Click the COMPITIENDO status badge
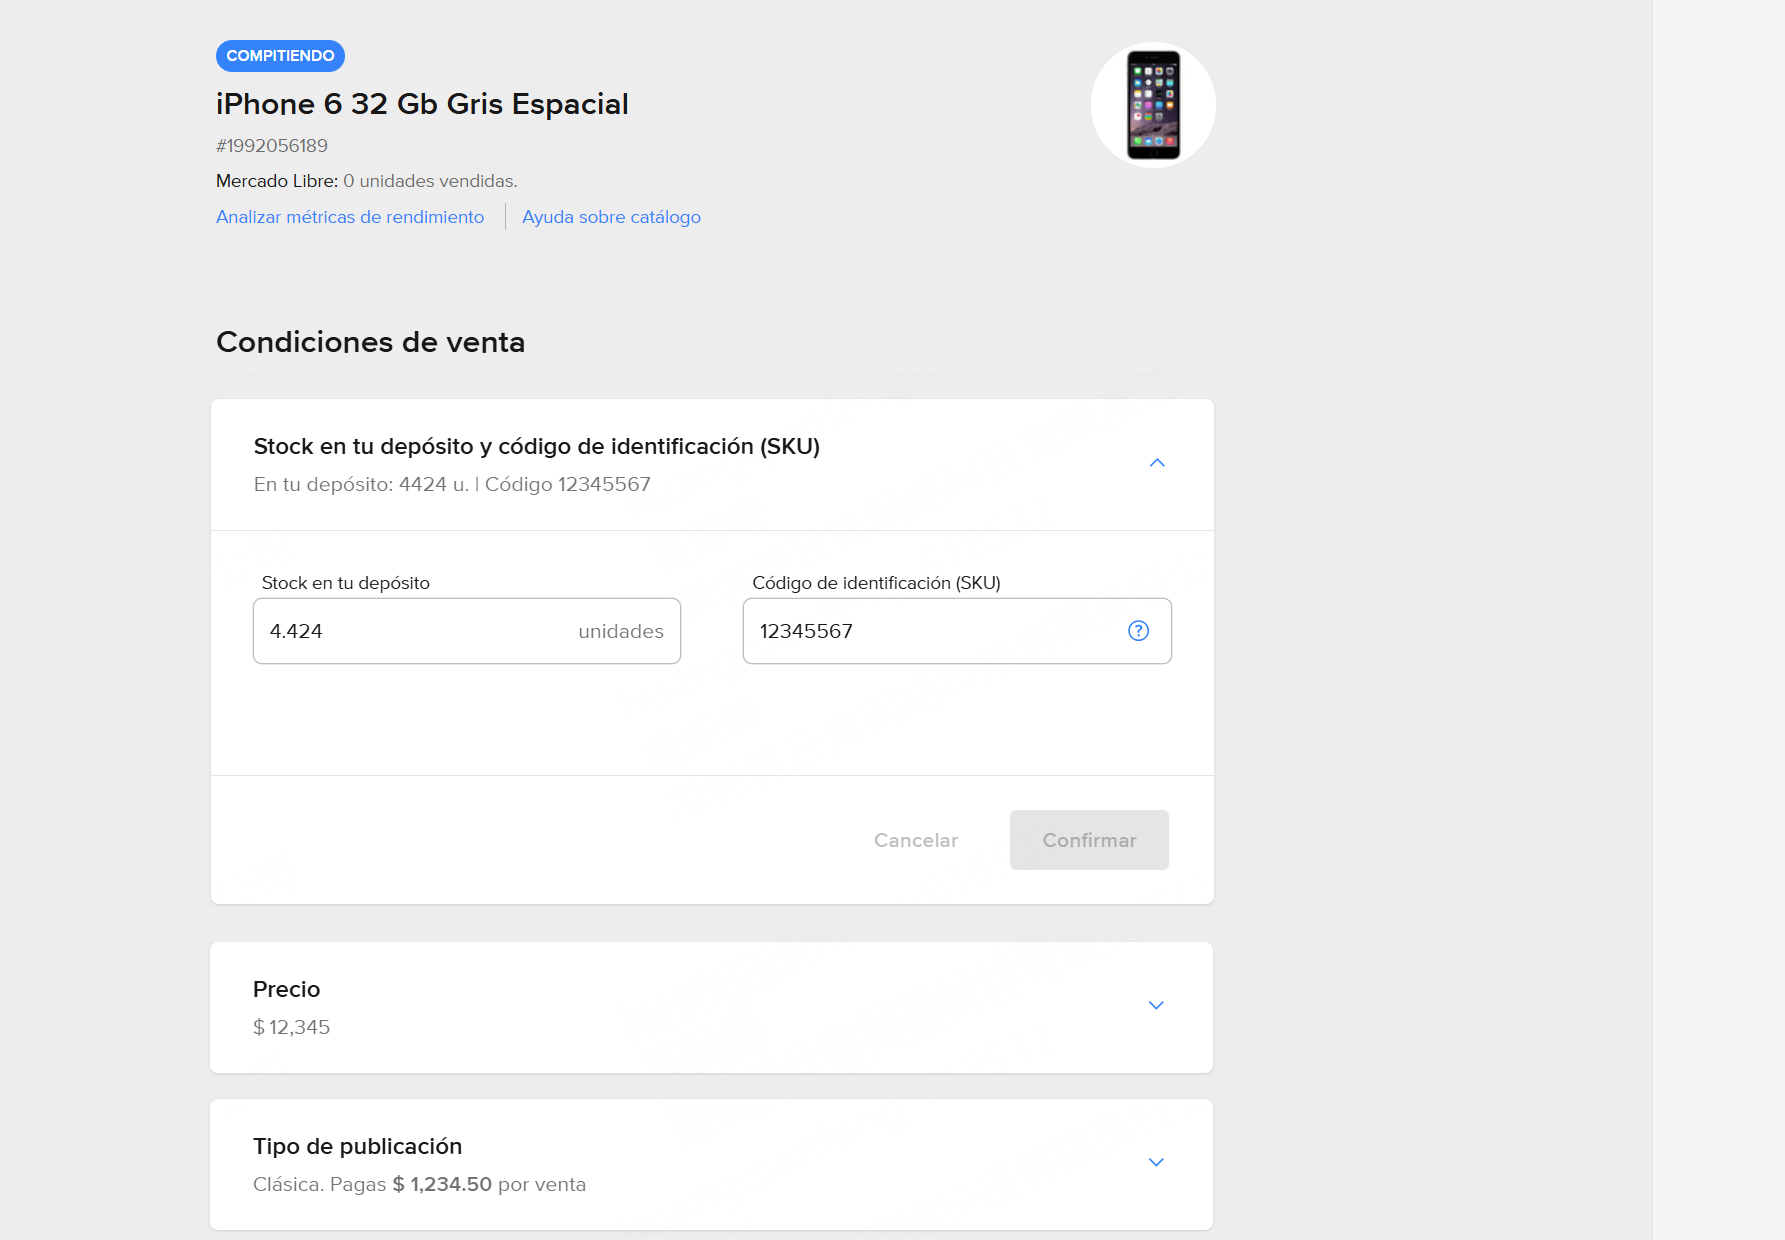Image resolution: width=1785 pixels, height=1240 pixels. 280,56
